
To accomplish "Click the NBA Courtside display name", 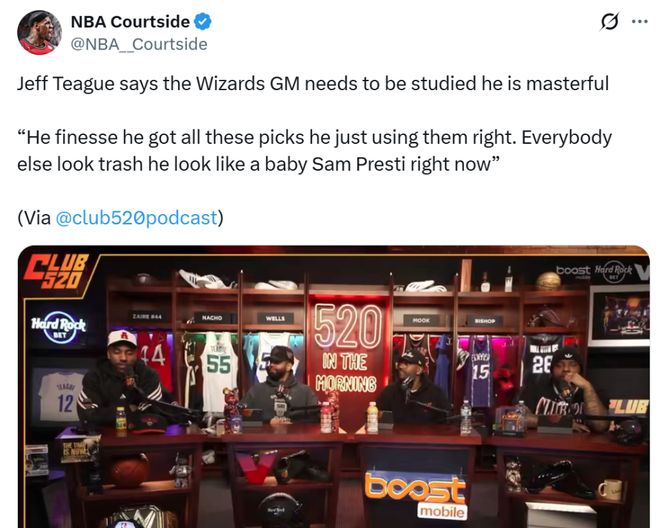I will (130, 21).
